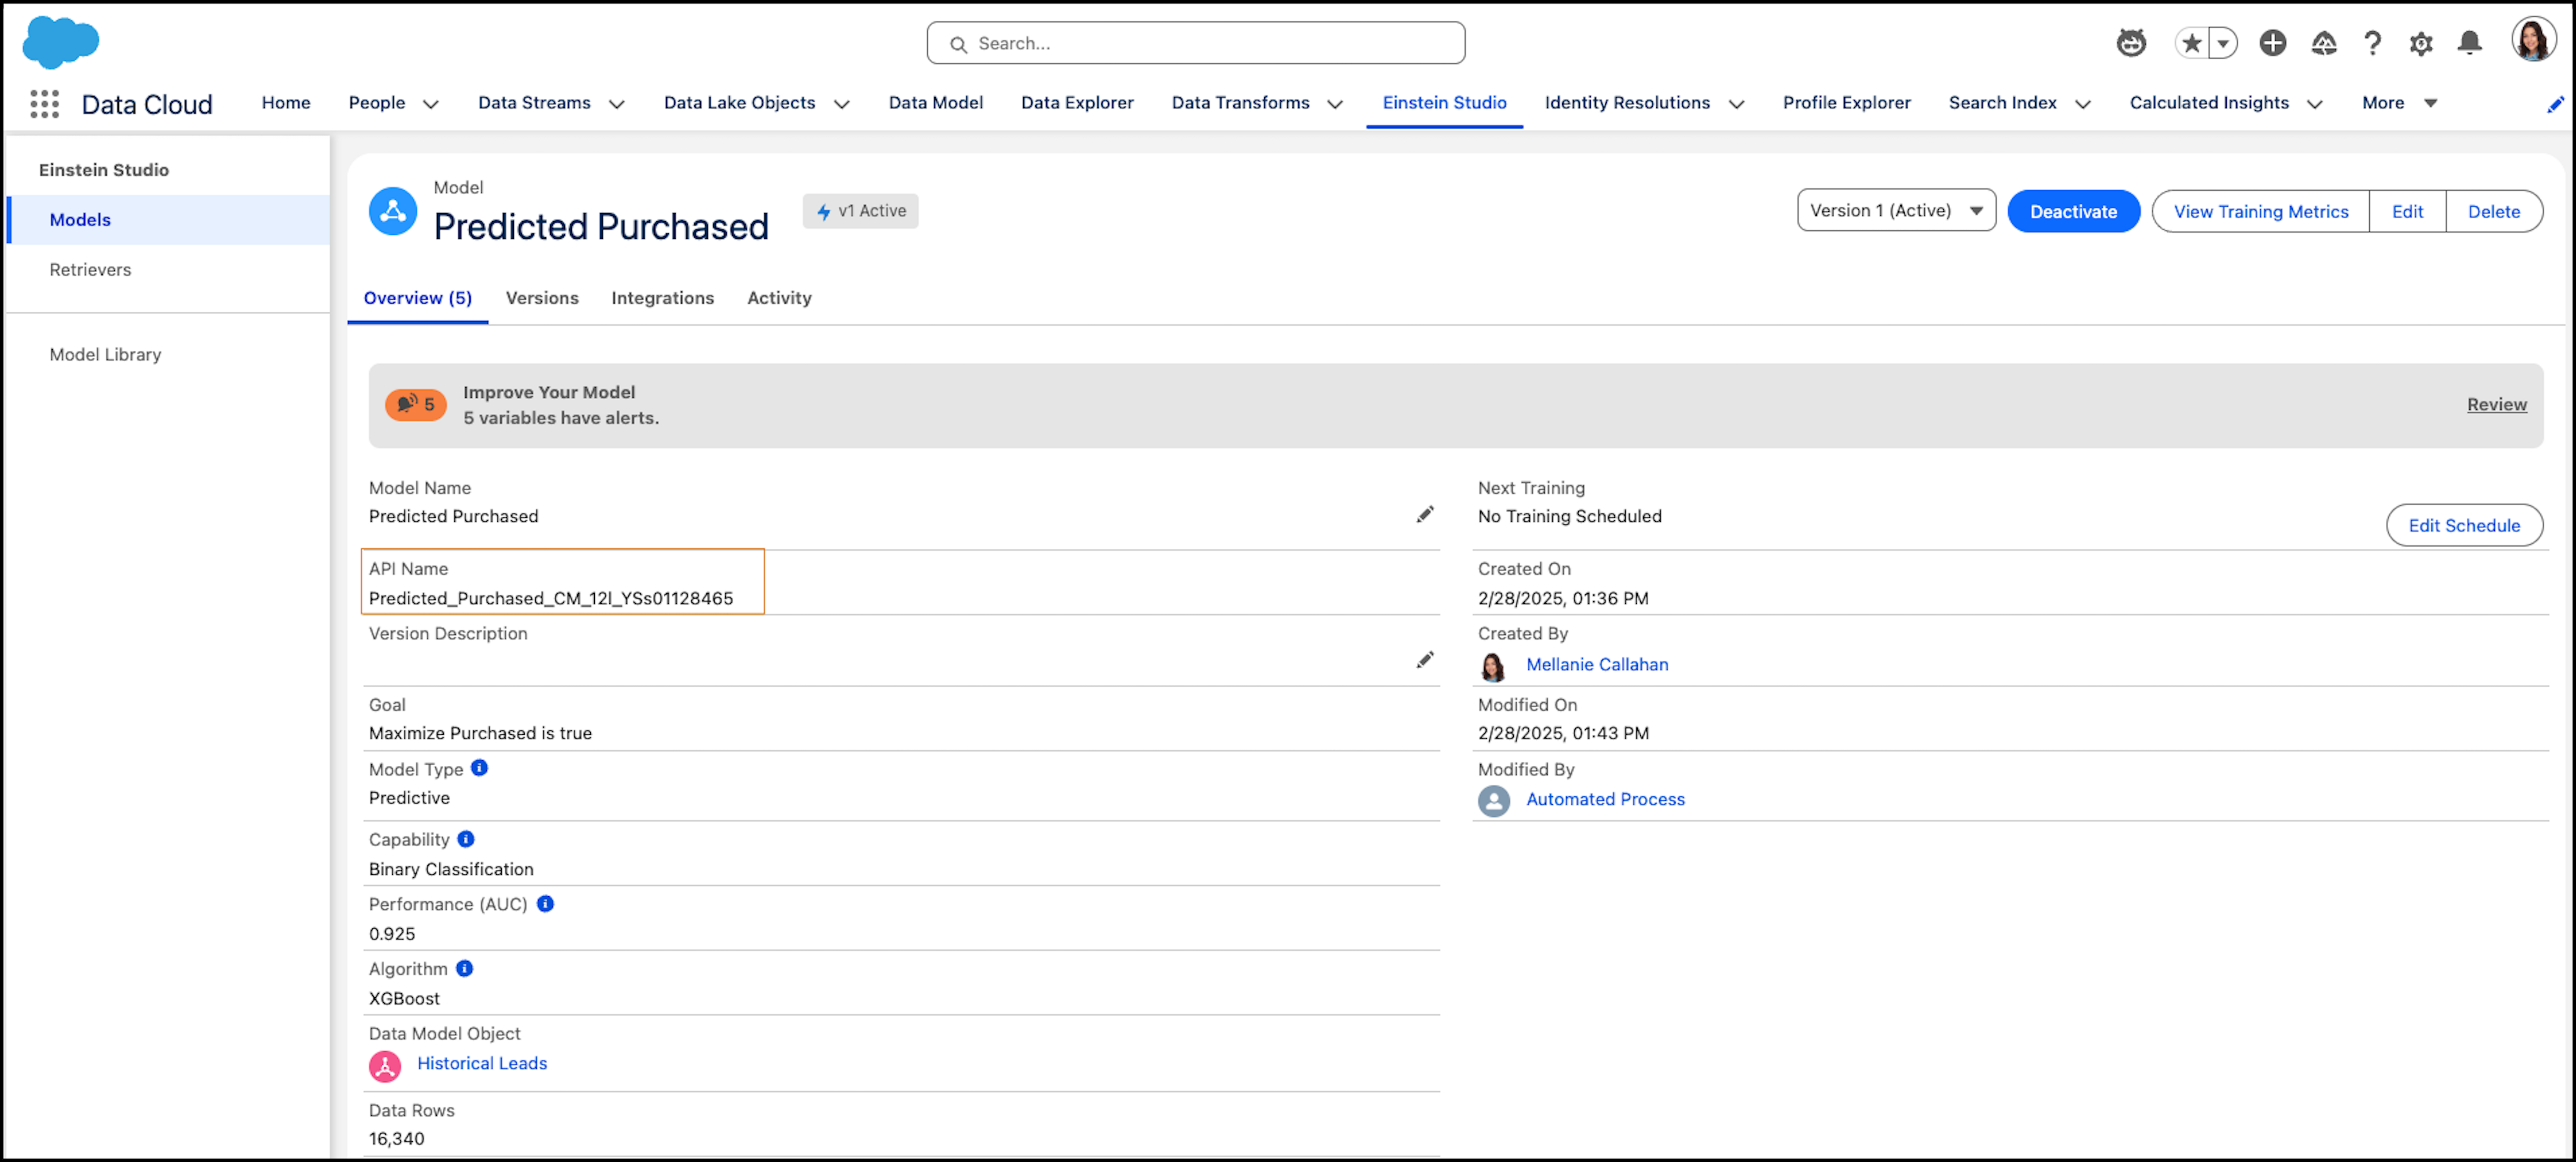Select the Overview (5) tab

[x=418, y=298]
